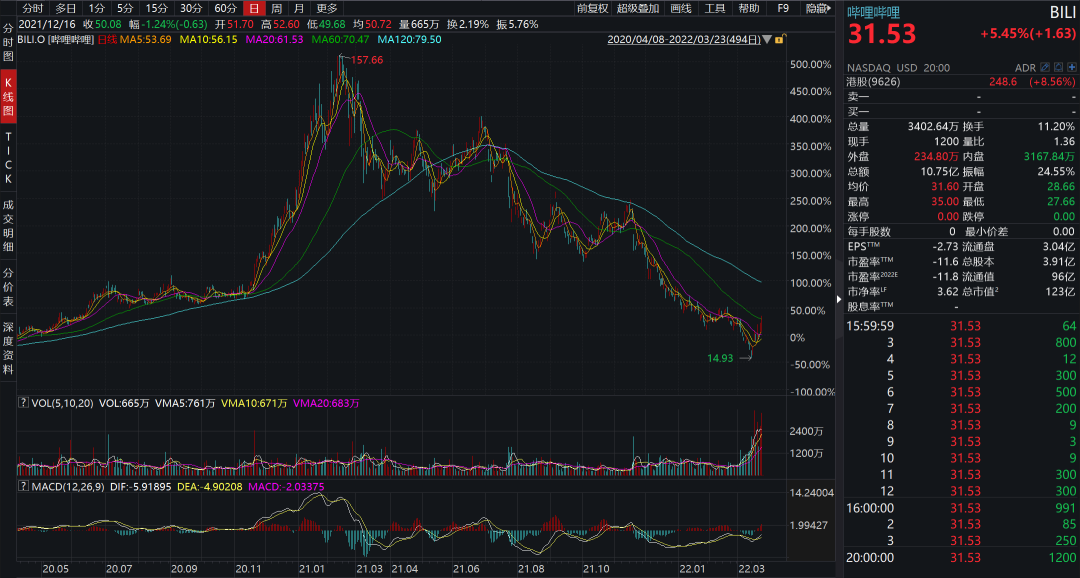
Task: Click the MA60:70.47 moving average label
Action: [x=340, y=40]
